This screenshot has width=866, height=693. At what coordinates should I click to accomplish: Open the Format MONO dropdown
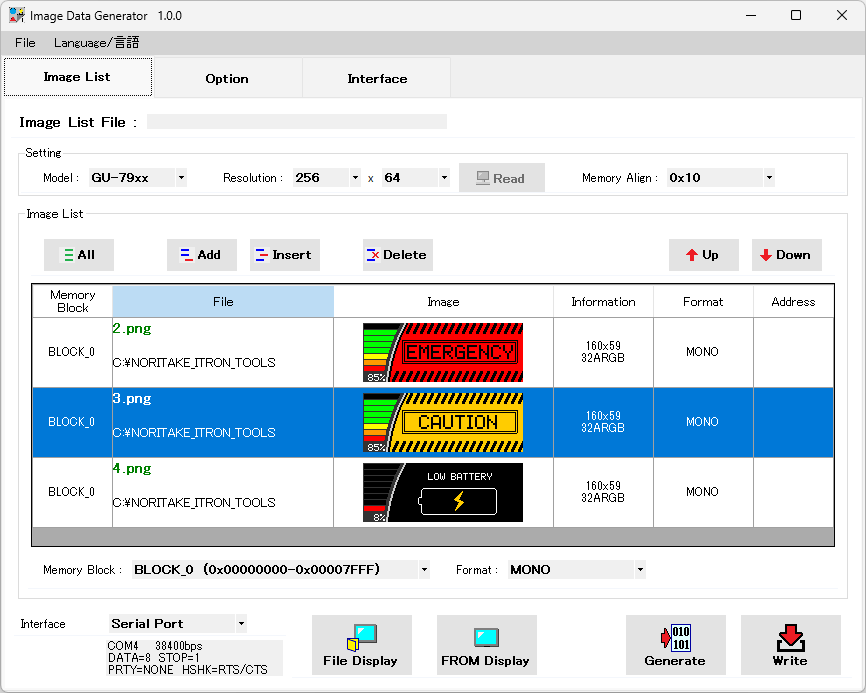639,570
